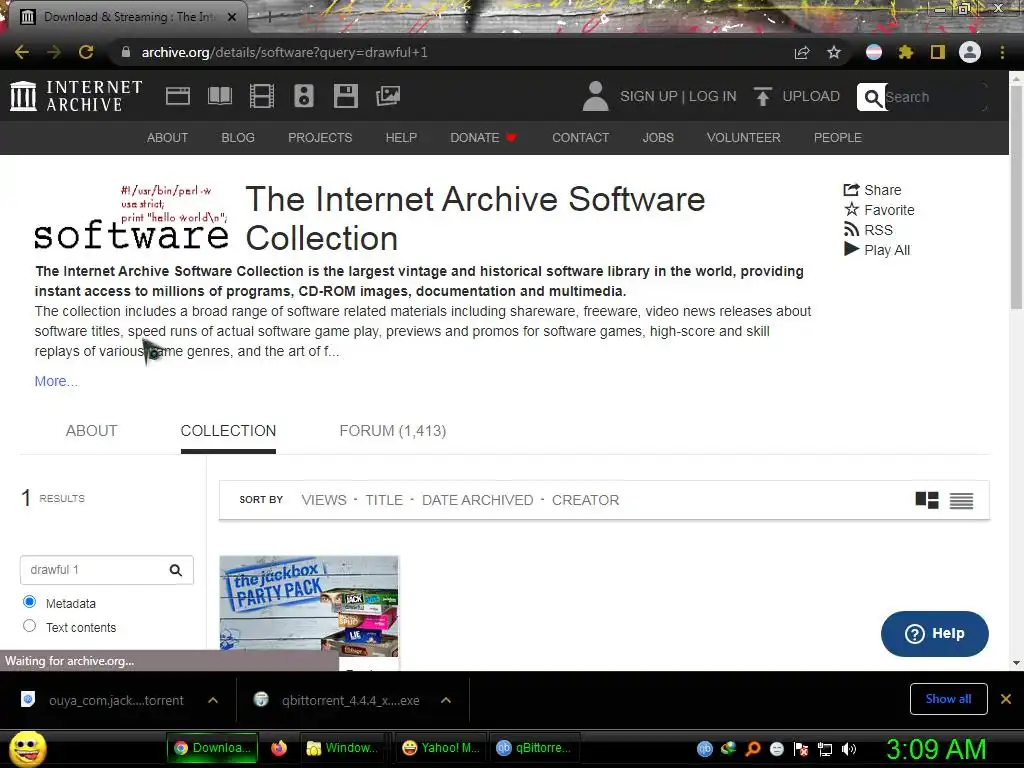Screen dimensions: 1024x768
Task: Open the ABOUT tab of collection
Action: click(x=91, y=431)
